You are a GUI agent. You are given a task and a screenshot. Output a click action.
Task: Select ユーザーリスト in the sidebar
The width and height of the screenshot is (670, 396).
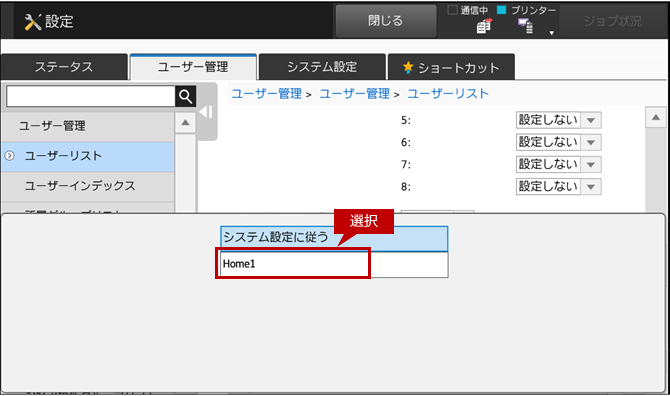(88, 156)
